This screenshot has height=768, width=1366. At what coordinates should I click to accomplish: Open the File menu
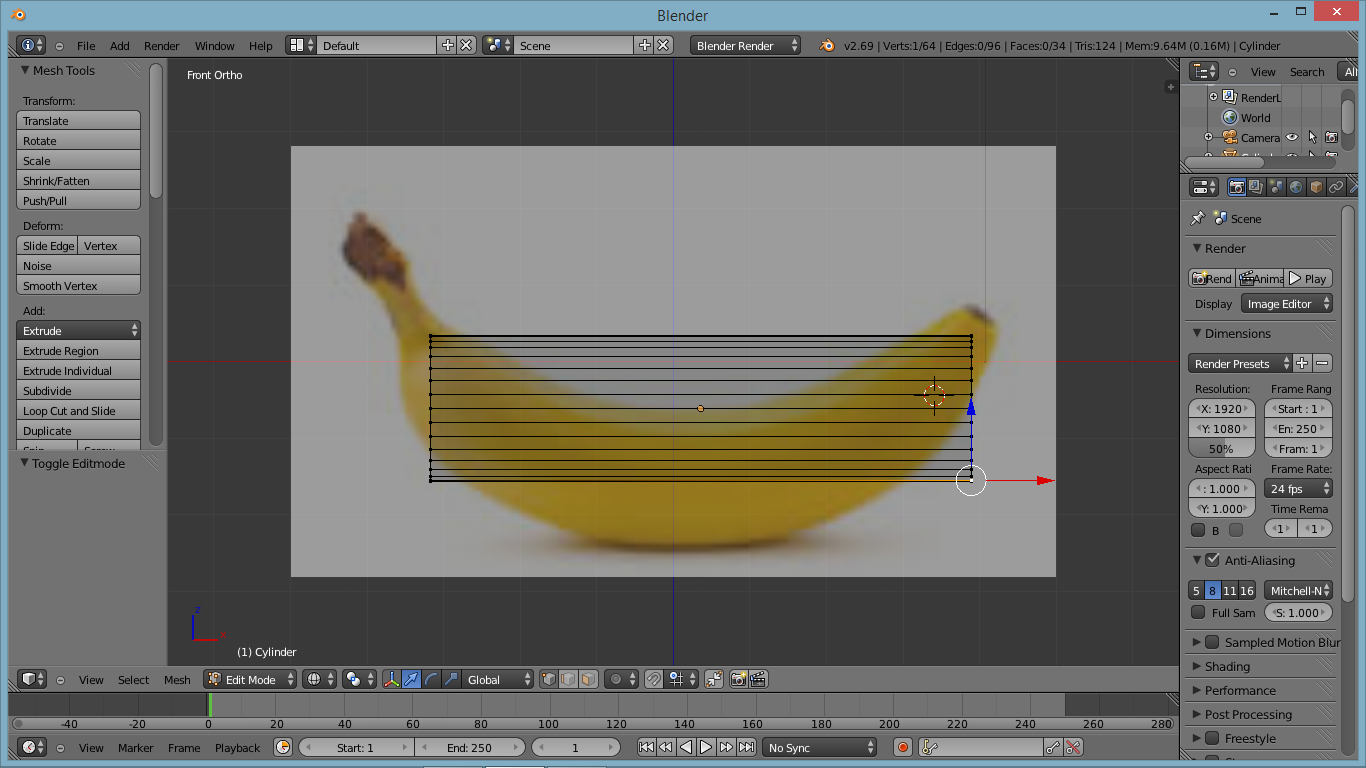point(86,46)
